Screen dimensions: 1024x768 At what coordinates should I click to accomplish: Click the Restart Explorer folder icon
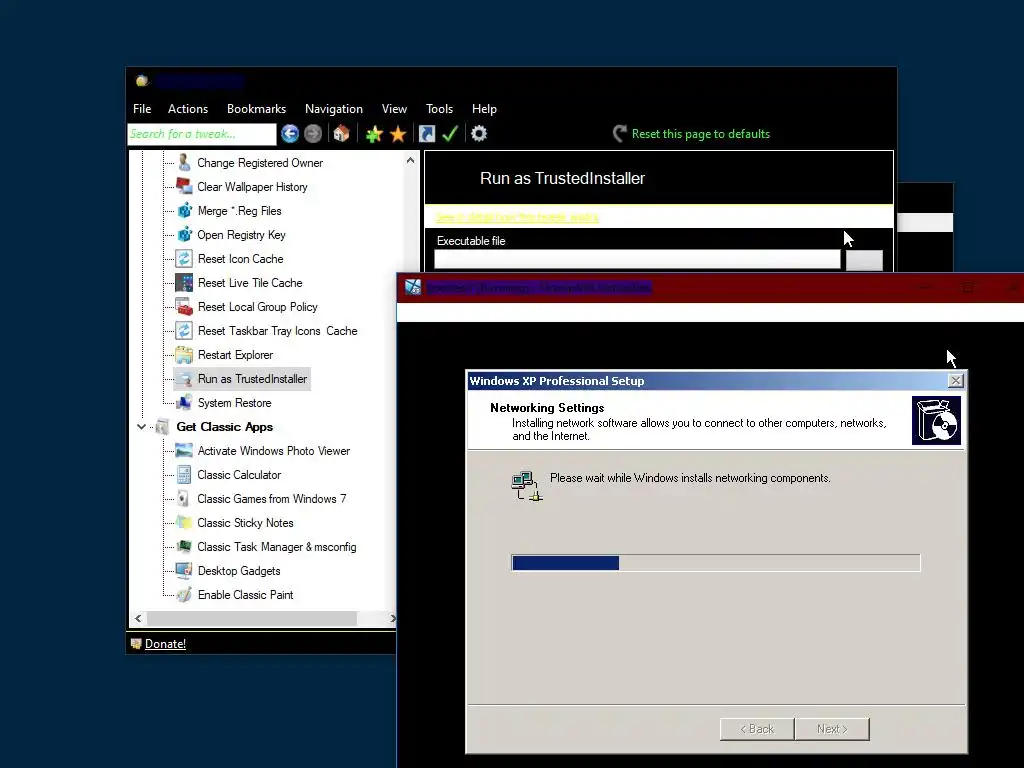[184, 355]
